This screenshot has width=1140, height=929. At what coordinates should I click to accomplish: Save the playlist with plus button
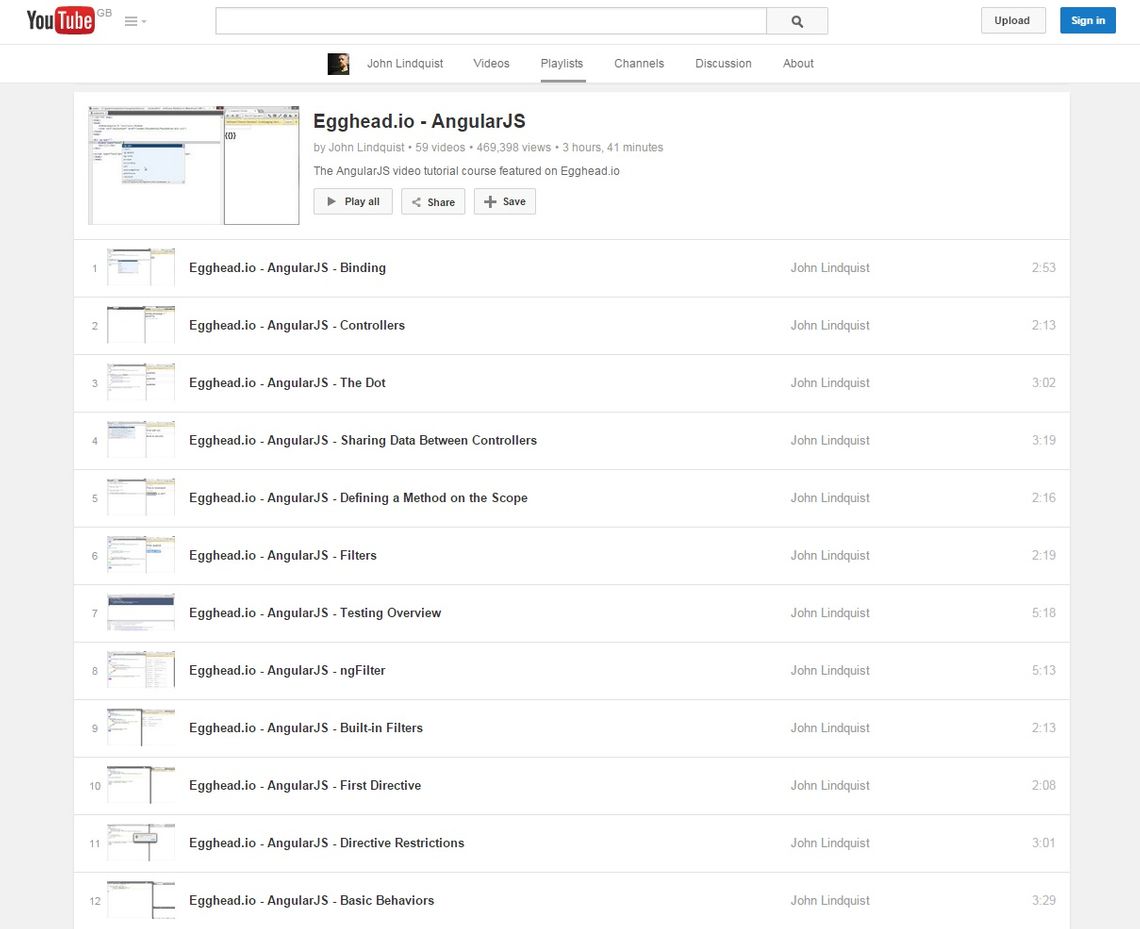tap(505, 202)
